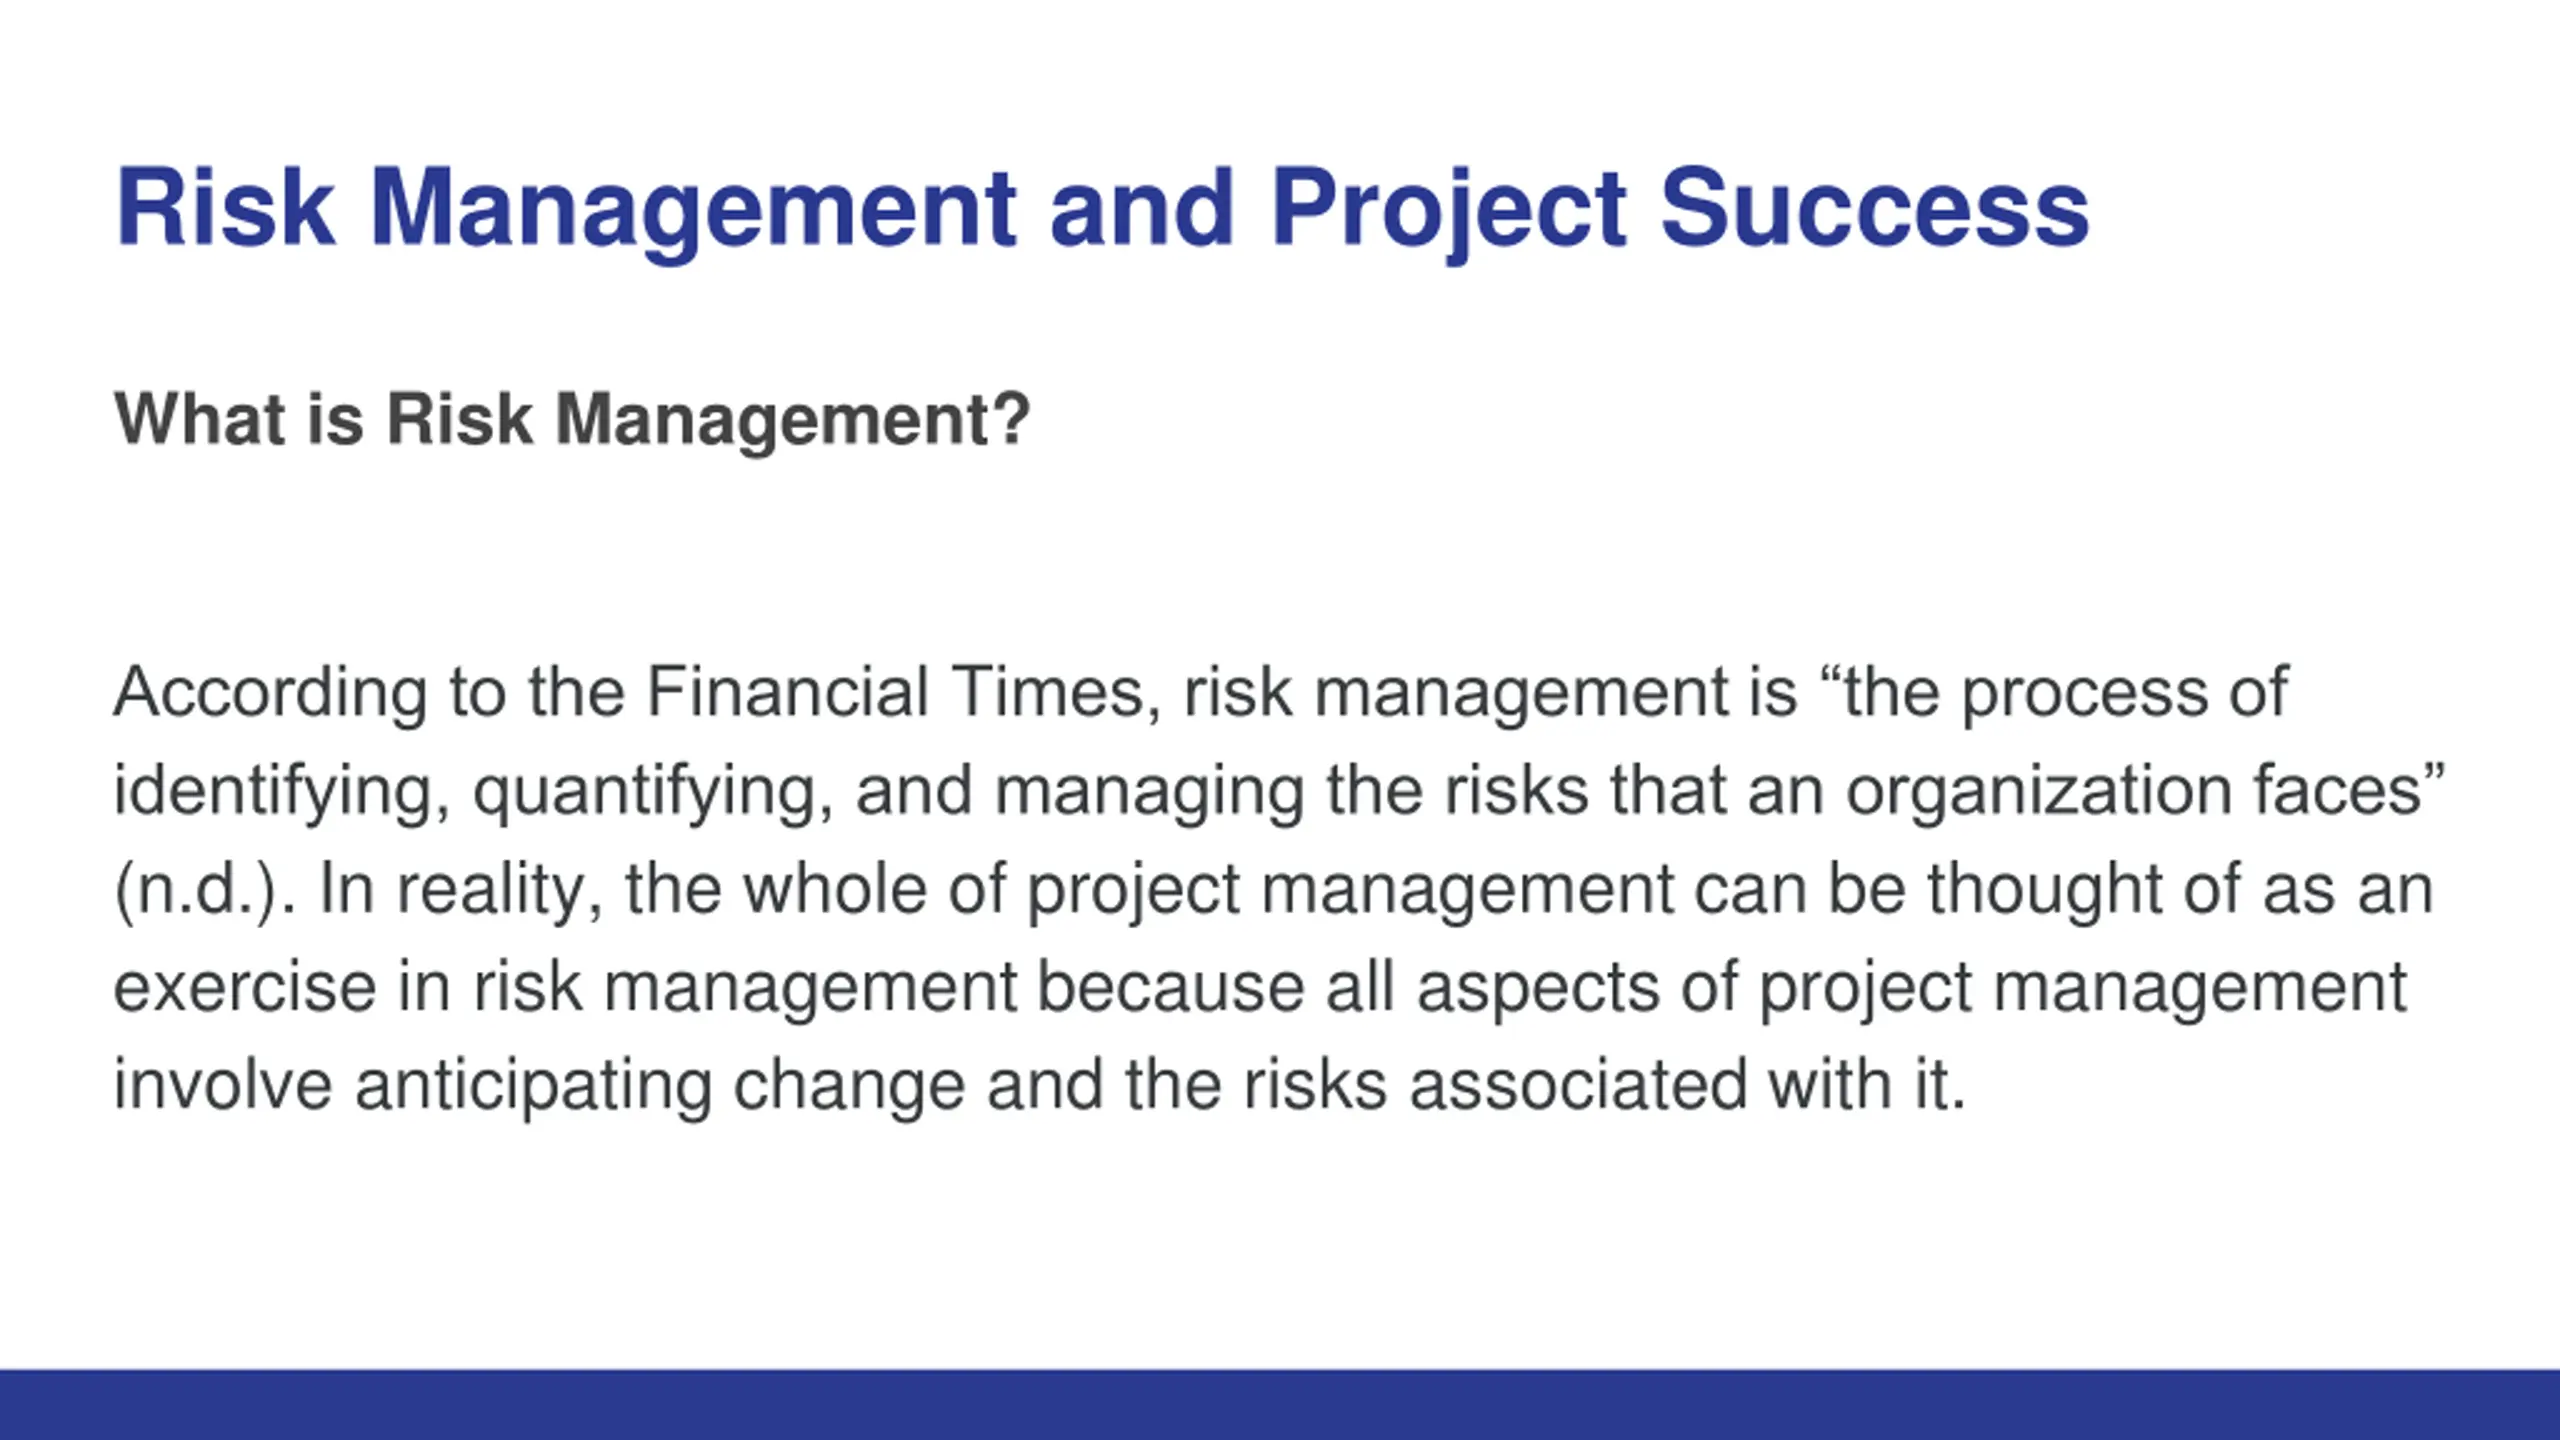Click the word "Risk" at title start

225,208
